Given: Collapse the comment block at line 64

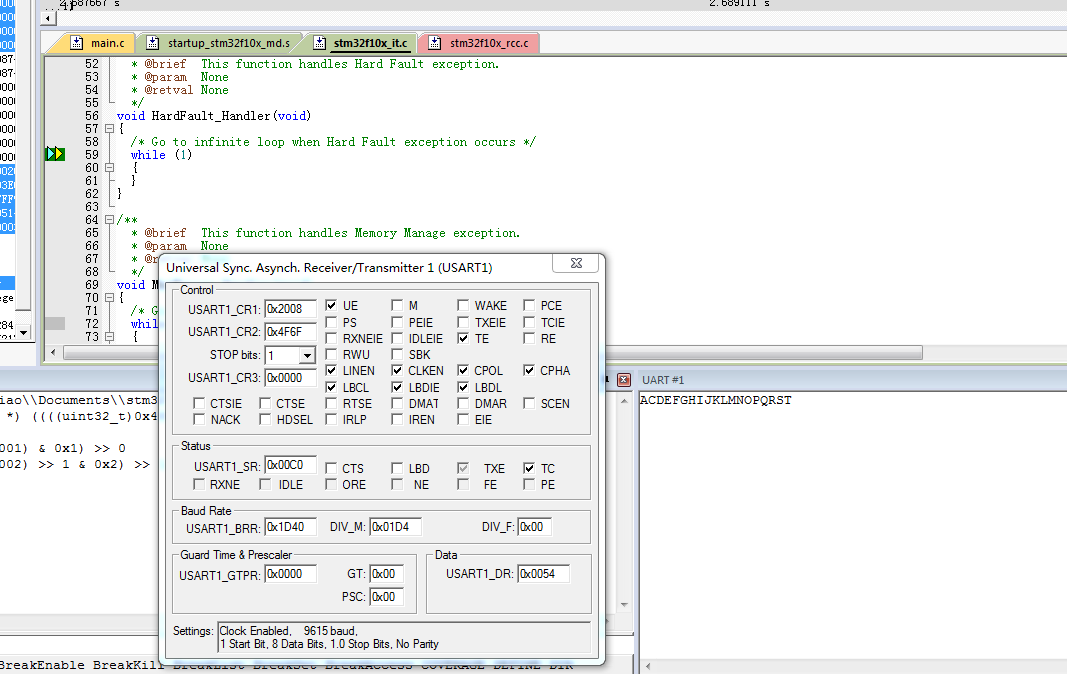Looking at the screenshot, I should [x=109, y=220].
